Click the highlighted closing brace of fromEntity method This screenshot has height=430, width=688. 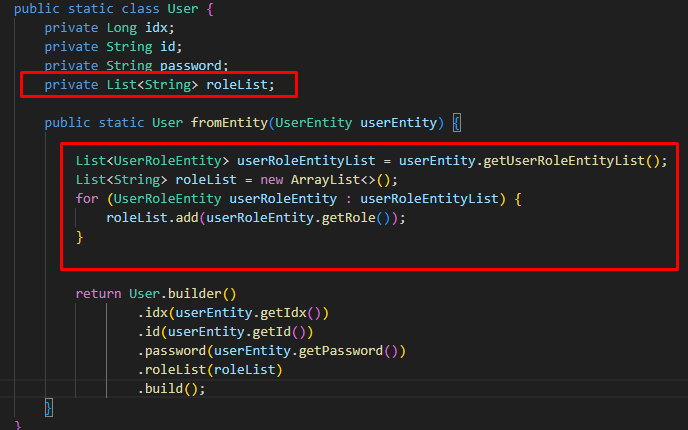pos(48,408)
